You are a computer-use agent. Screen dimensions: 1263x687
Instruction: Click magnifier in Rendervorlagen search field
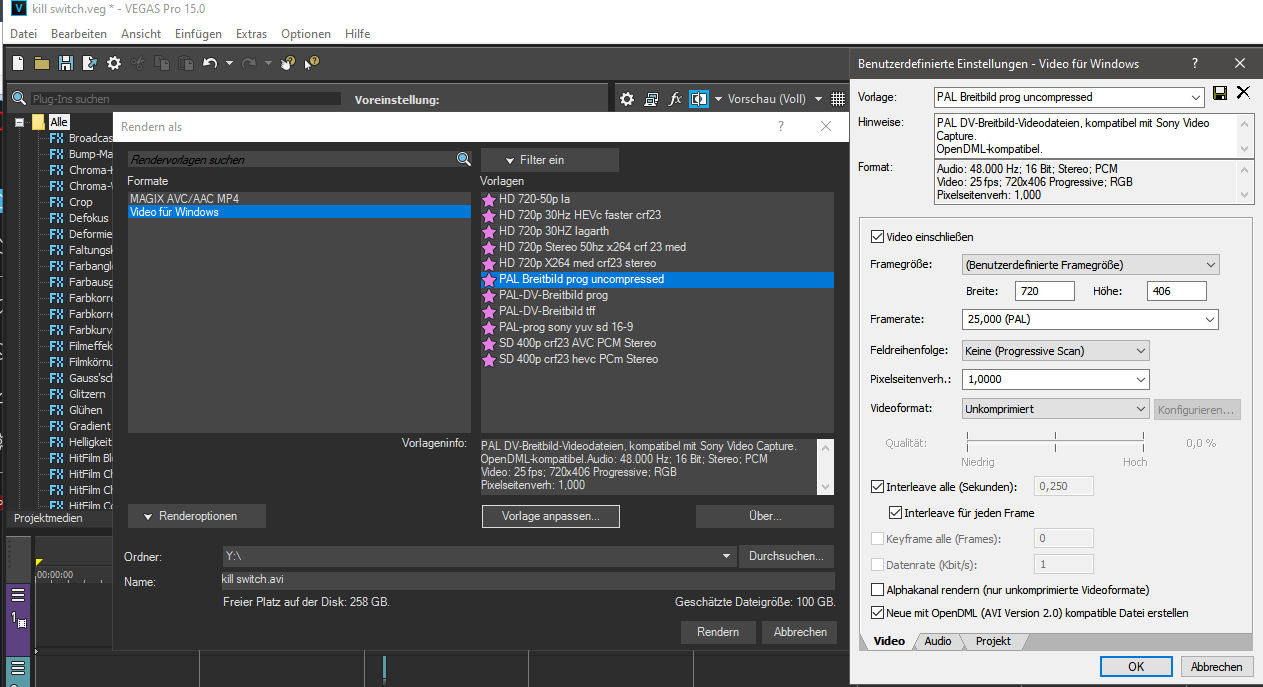pyautogui.click(x=463, y=159)
